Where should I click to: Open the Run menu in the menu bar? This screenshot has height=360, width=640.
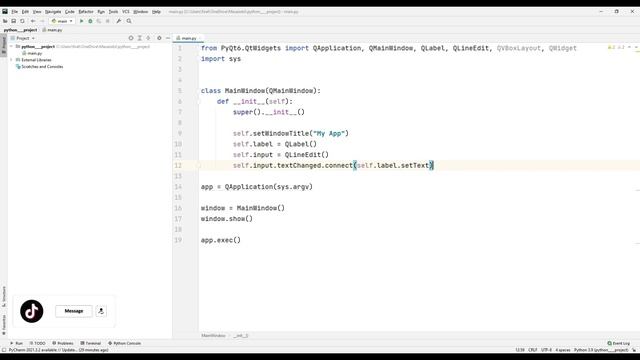point(101,12)
